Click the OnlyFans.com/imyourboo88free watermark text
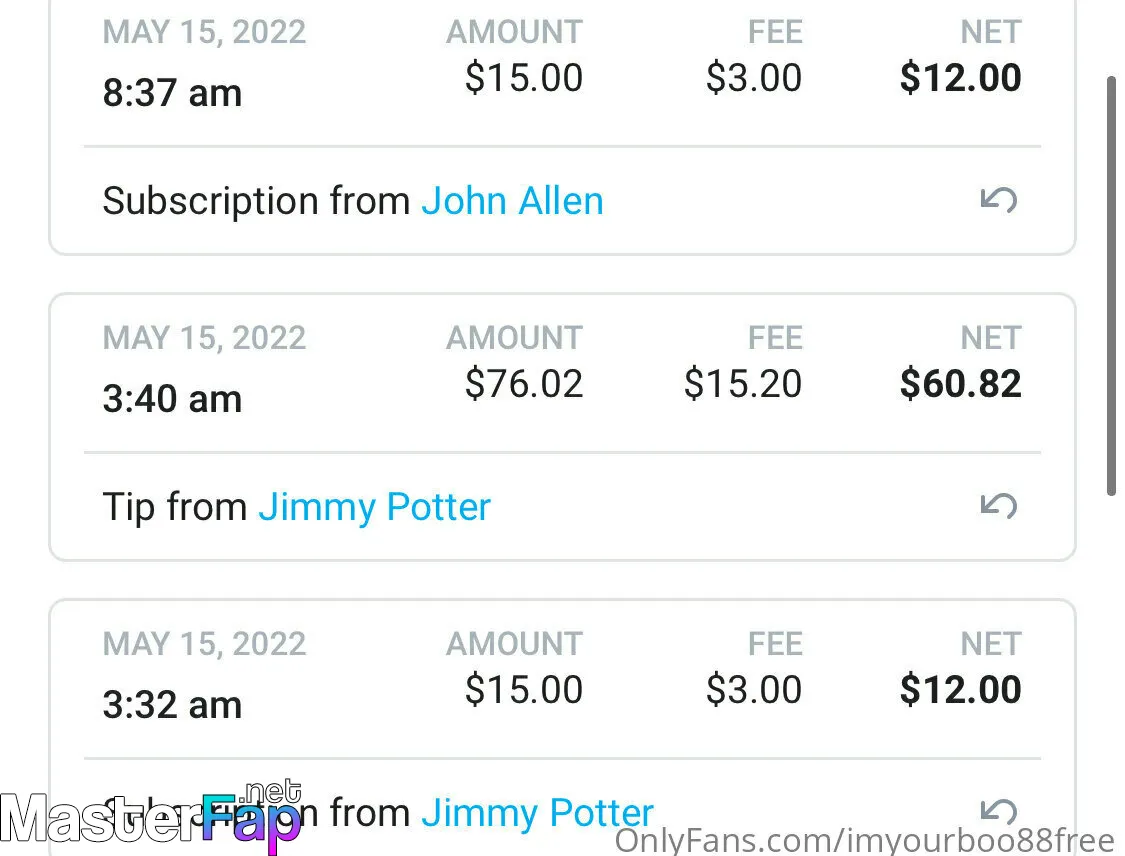Image resolution: width=1125 pixels, height=856 pixels. tap(865, 840)
